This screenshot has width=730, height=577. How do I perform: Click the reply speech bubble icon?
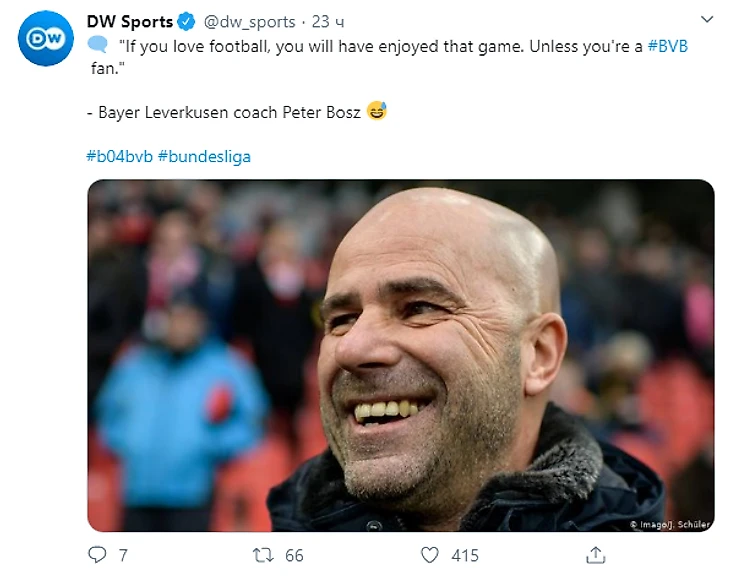coord(97,554)
